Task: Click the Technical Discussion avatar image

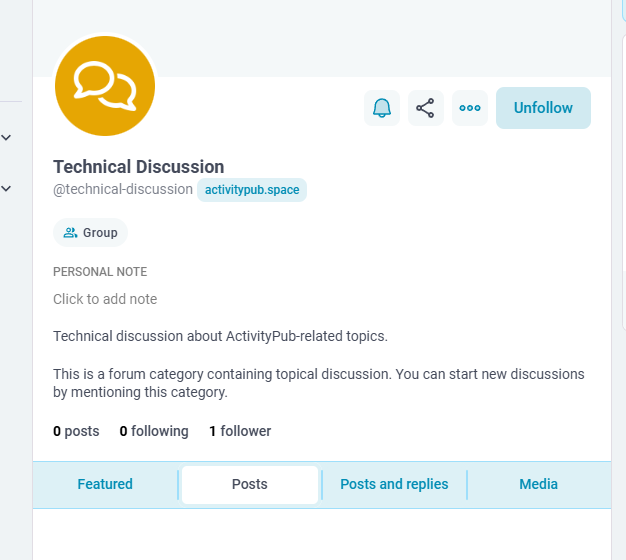Action: coord(105,86)
